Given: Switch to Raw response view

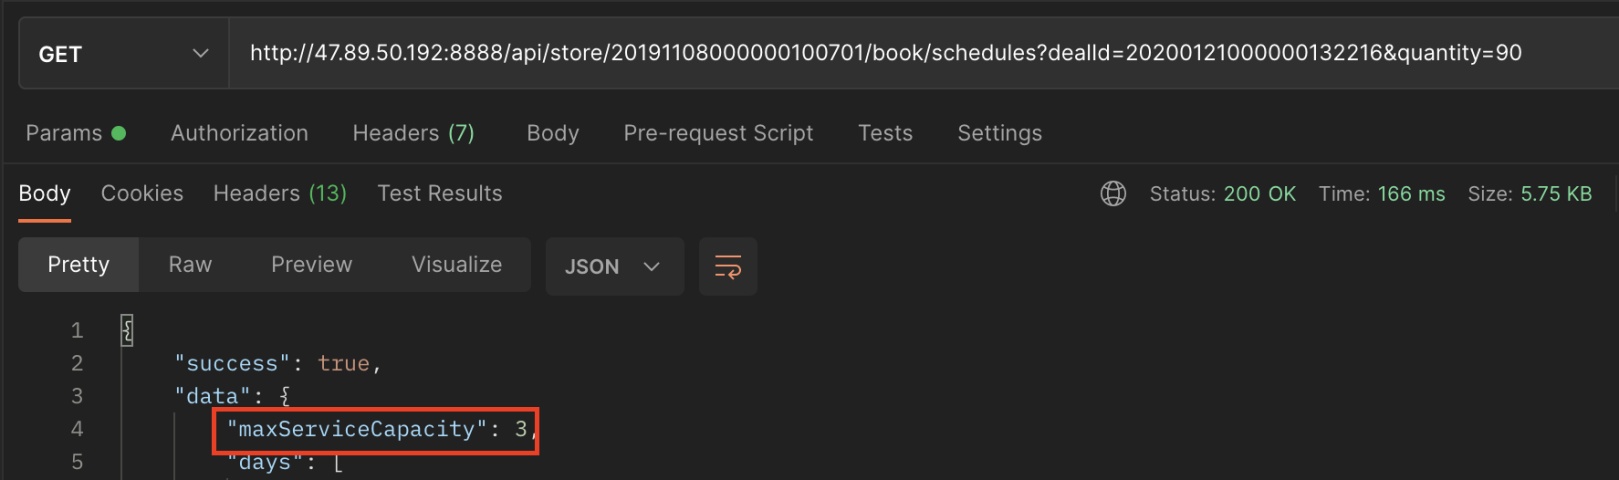Looking at the screenshot, I should coord(190,265).
